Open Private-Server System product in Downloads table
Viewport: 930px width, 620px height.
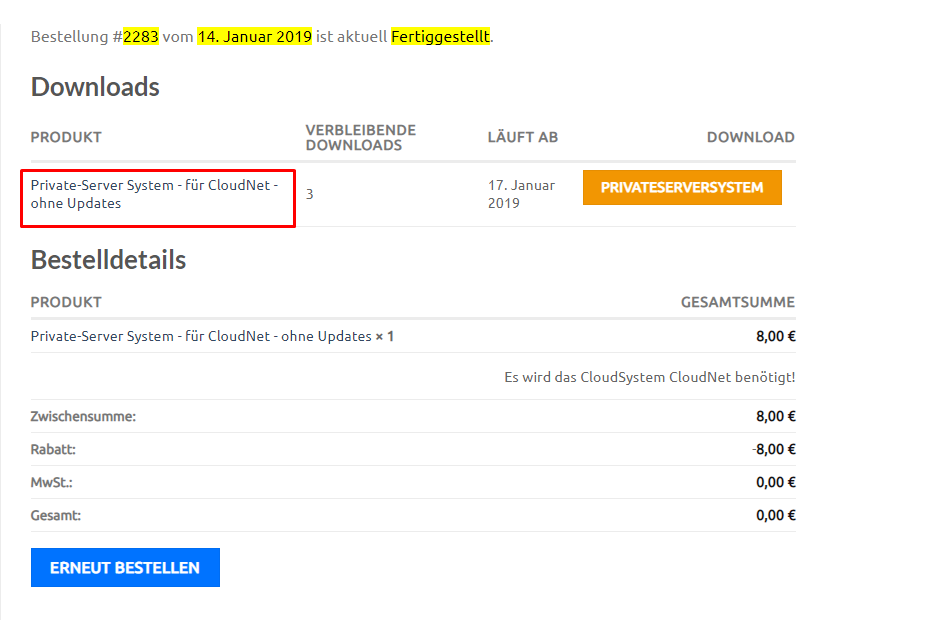[x=154, y=194]
